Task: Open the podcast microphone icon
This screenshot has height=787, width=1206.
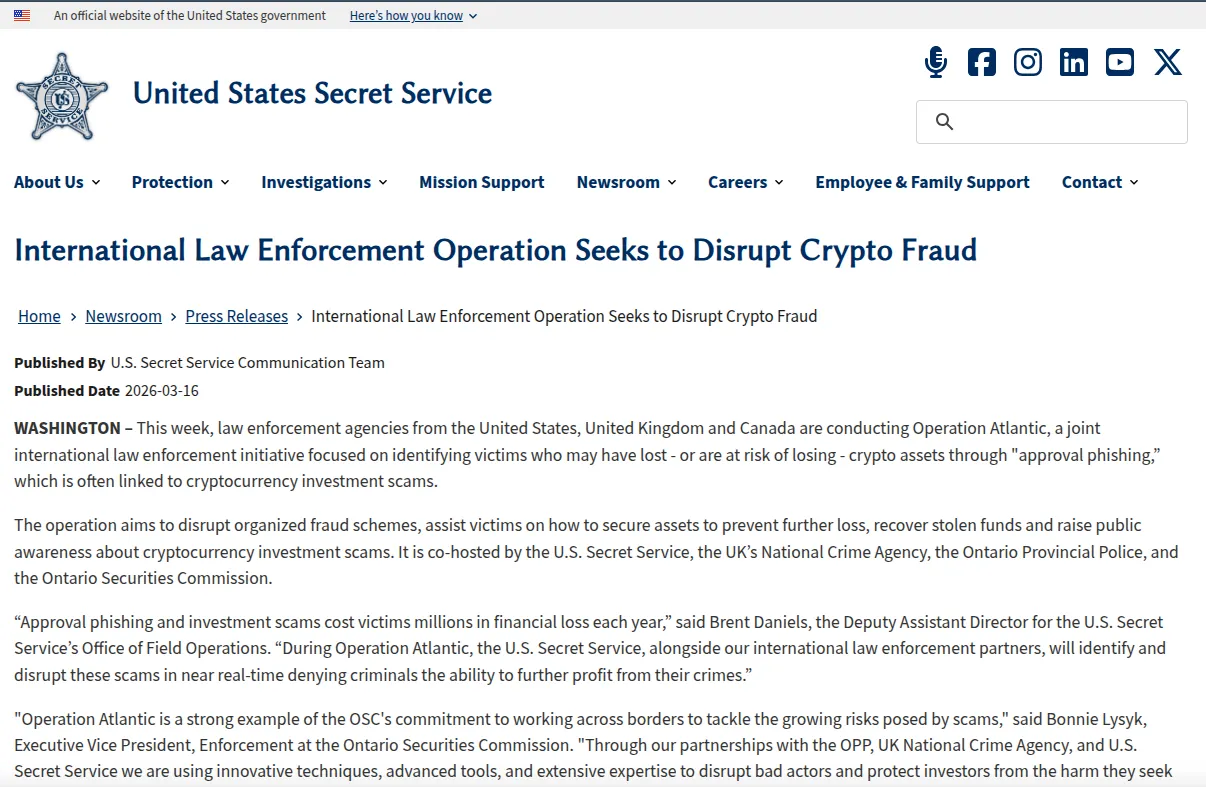Action: (x=936, y=62)
